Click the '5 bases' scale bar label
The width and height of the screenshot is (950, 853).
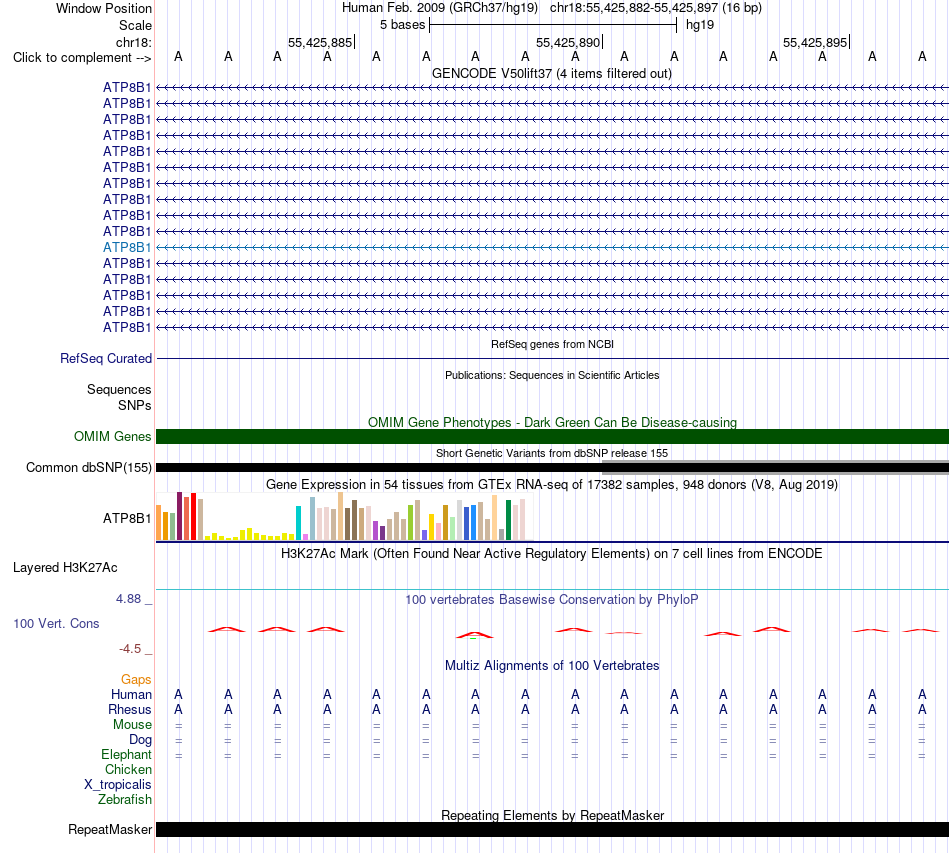pyautogui.click(x=402, y=25)
